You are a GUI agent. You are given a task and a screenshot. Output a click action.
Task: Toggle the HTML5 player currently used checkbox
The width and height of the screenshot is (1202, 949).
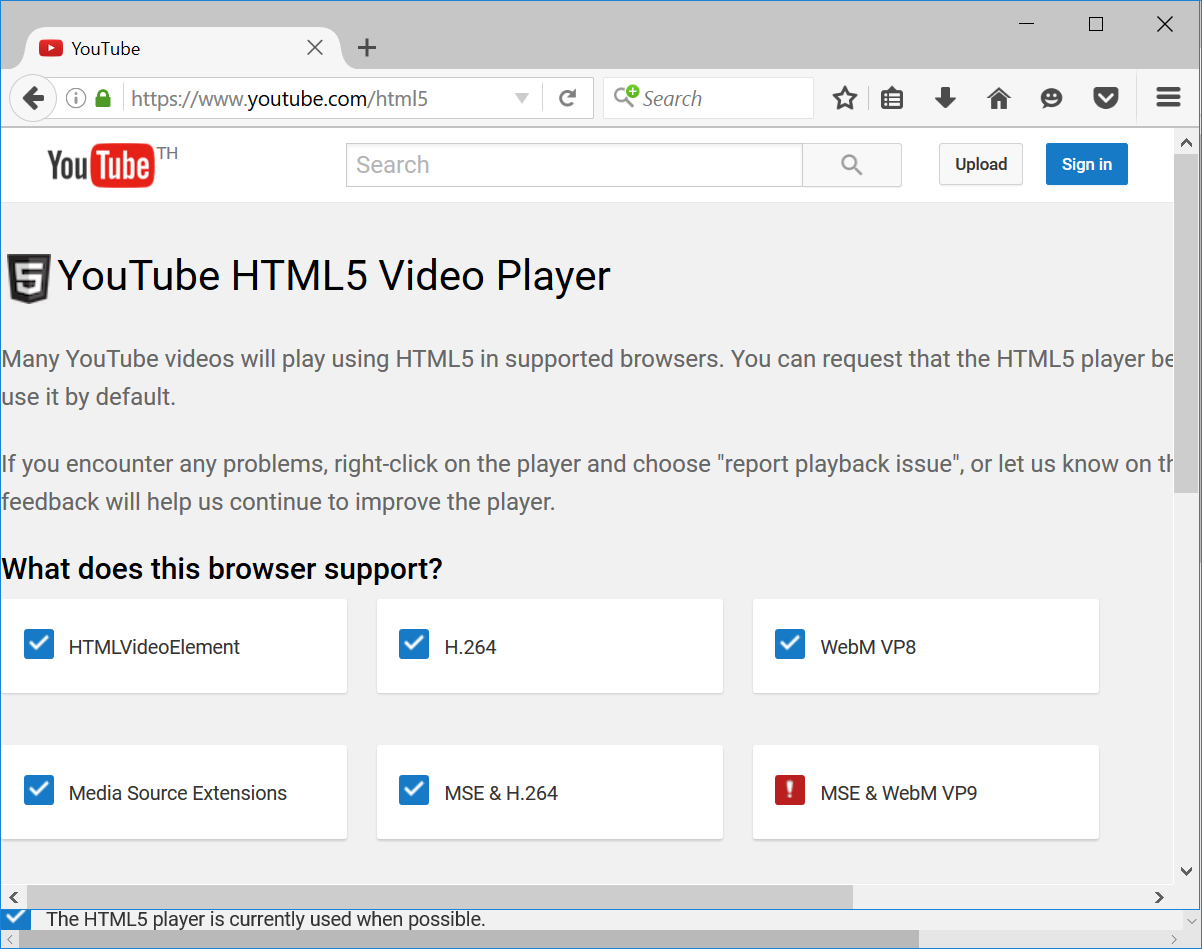[17, 917]
